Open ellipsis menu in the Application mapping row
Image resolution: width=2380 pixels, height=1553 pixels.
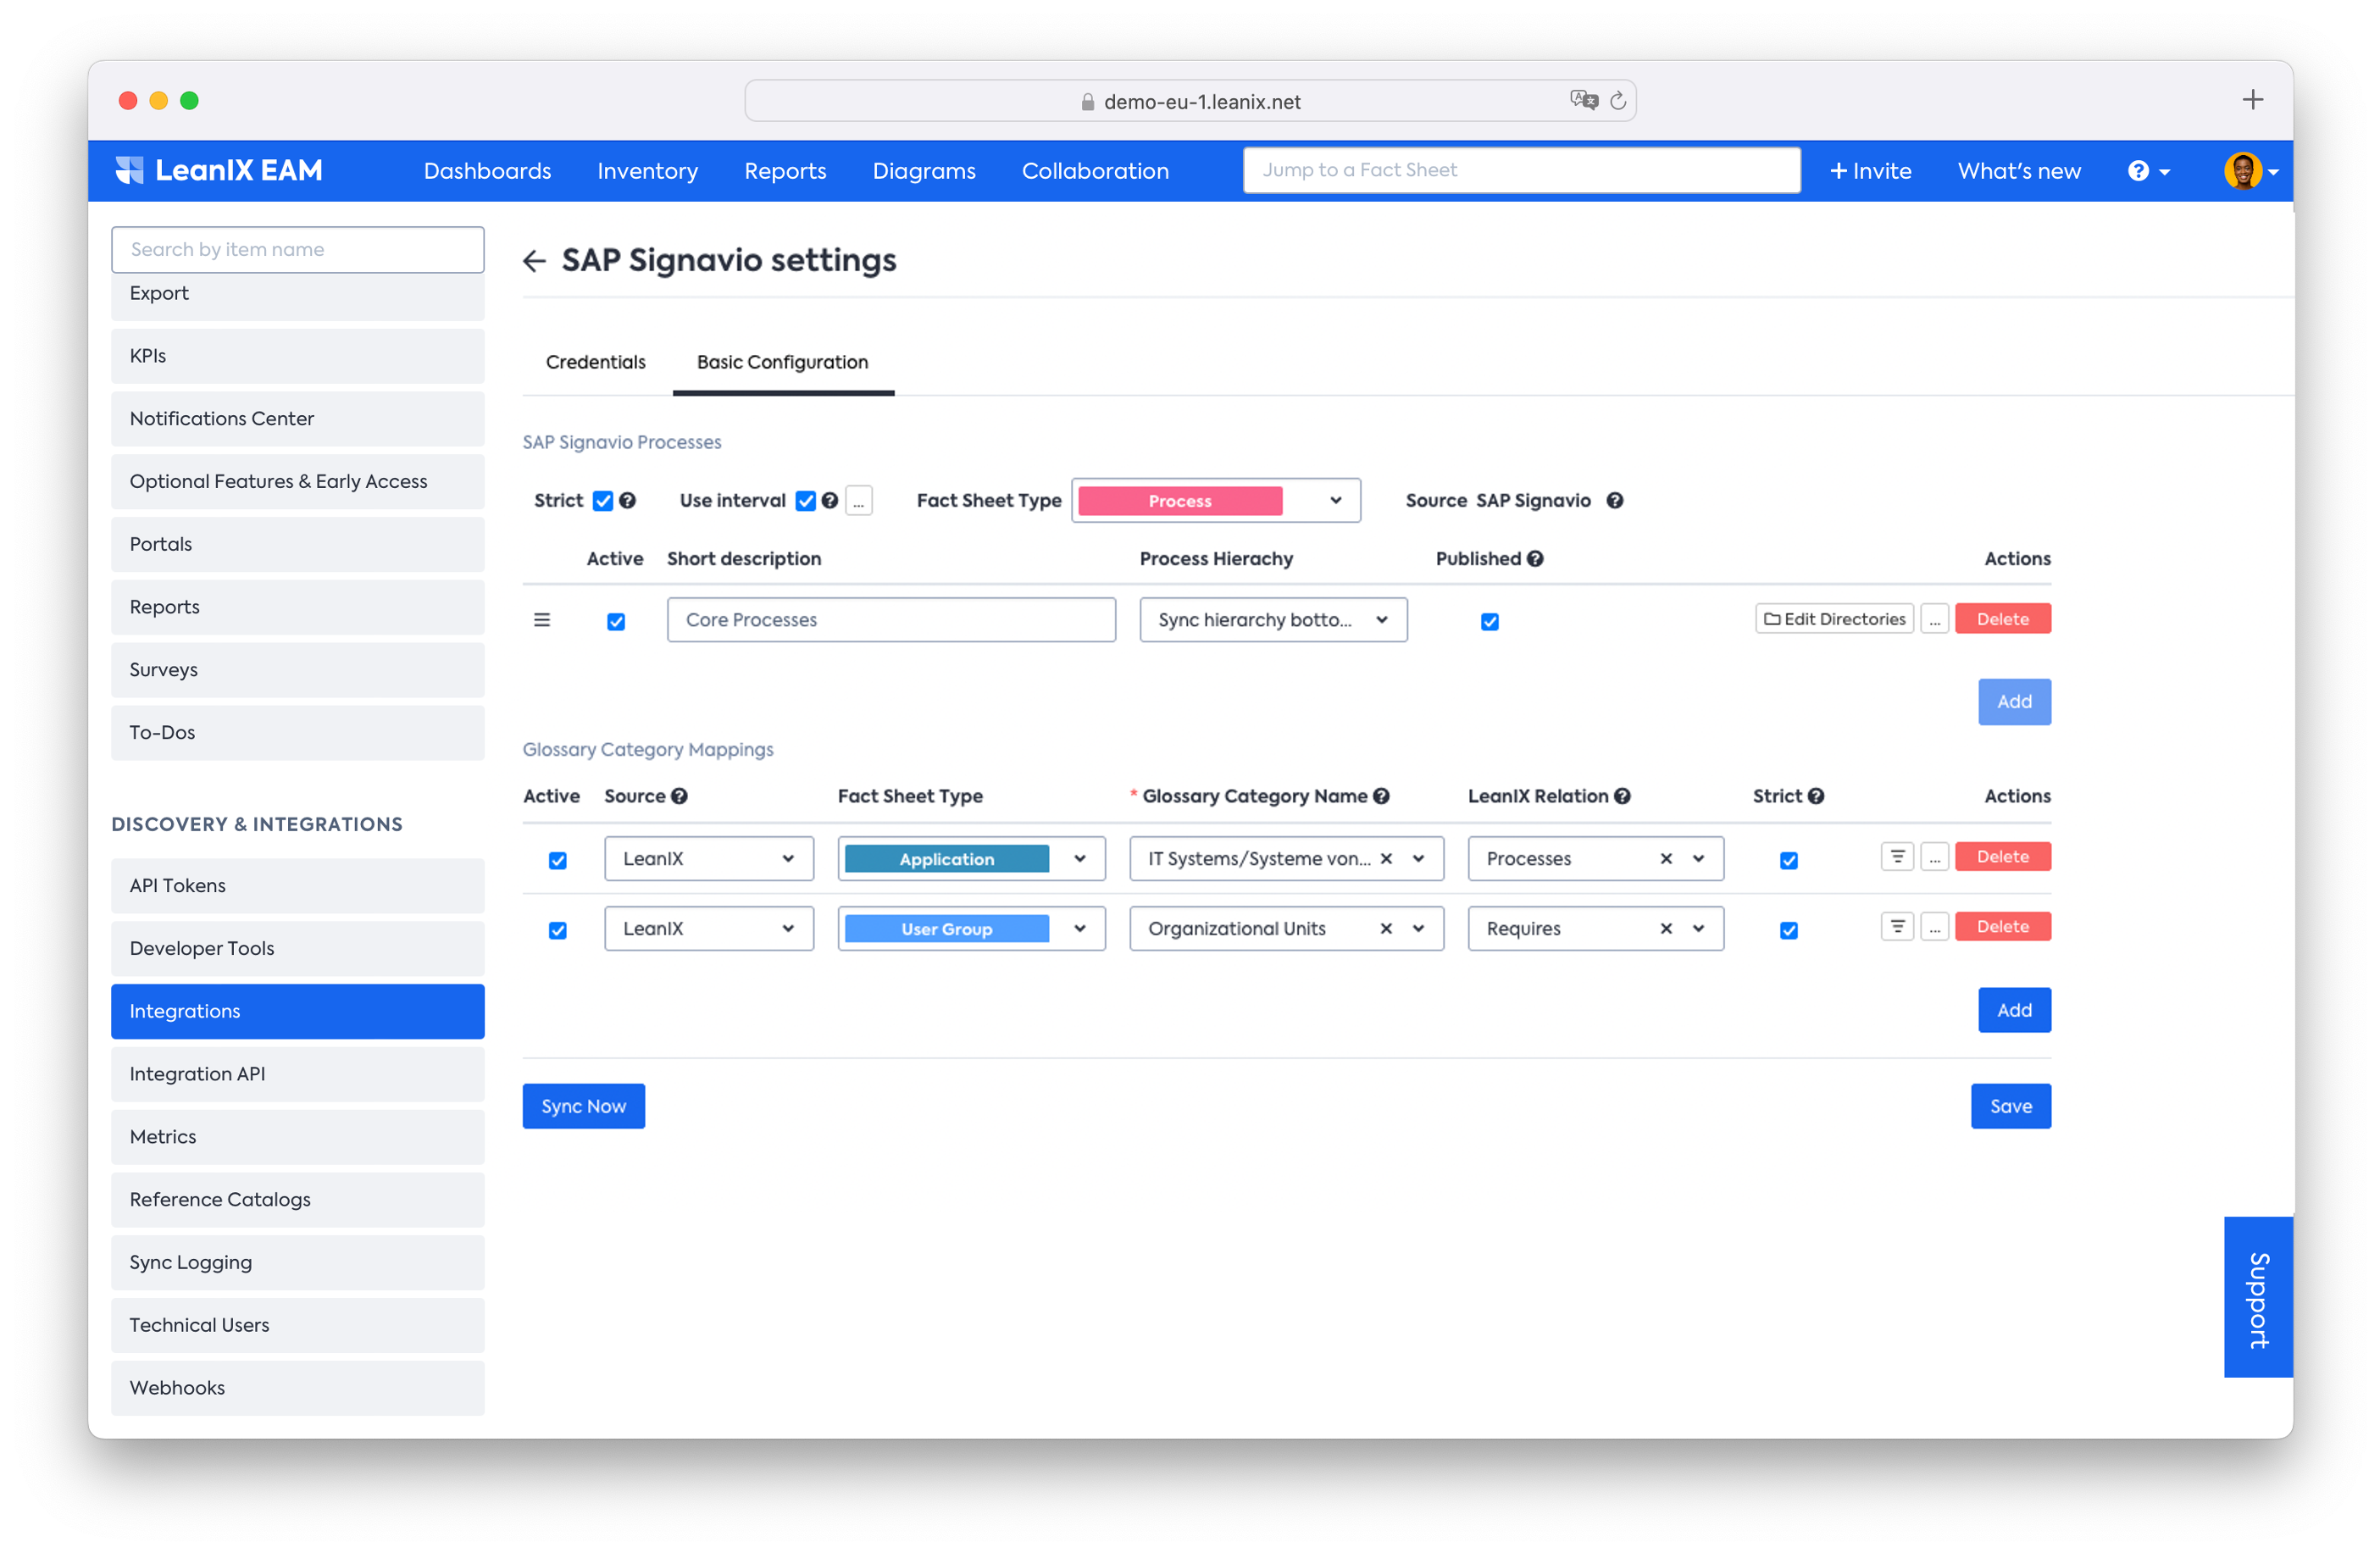(x=1935, y=857)
